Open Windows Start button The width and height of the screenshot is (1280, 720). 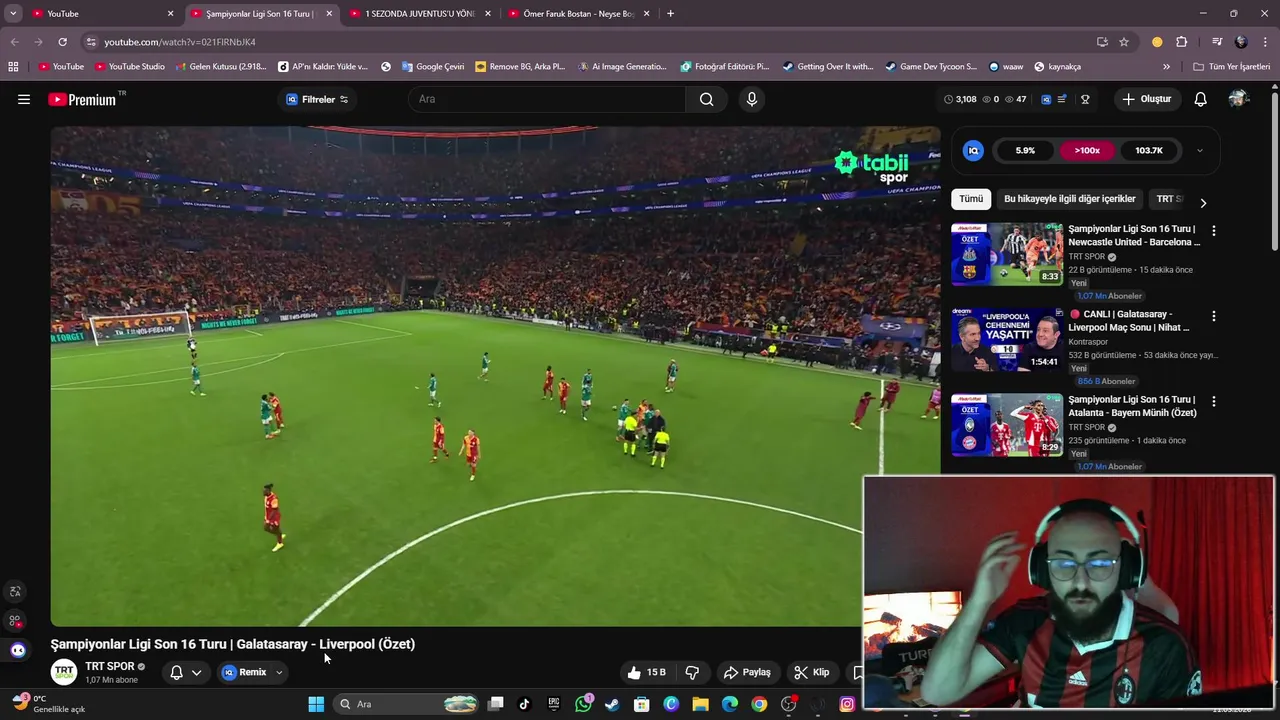(316, 704)
